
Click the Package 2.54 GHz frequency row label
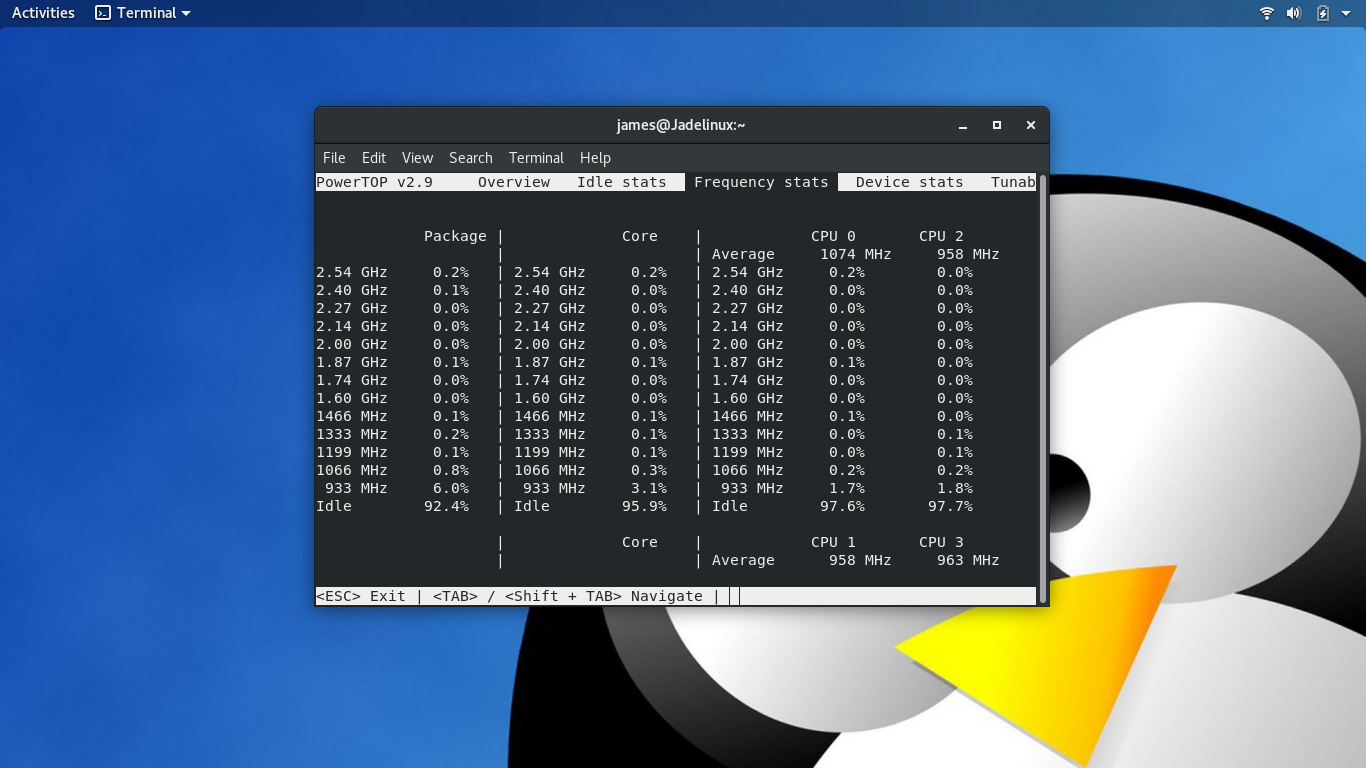click(x=352, y=272)
